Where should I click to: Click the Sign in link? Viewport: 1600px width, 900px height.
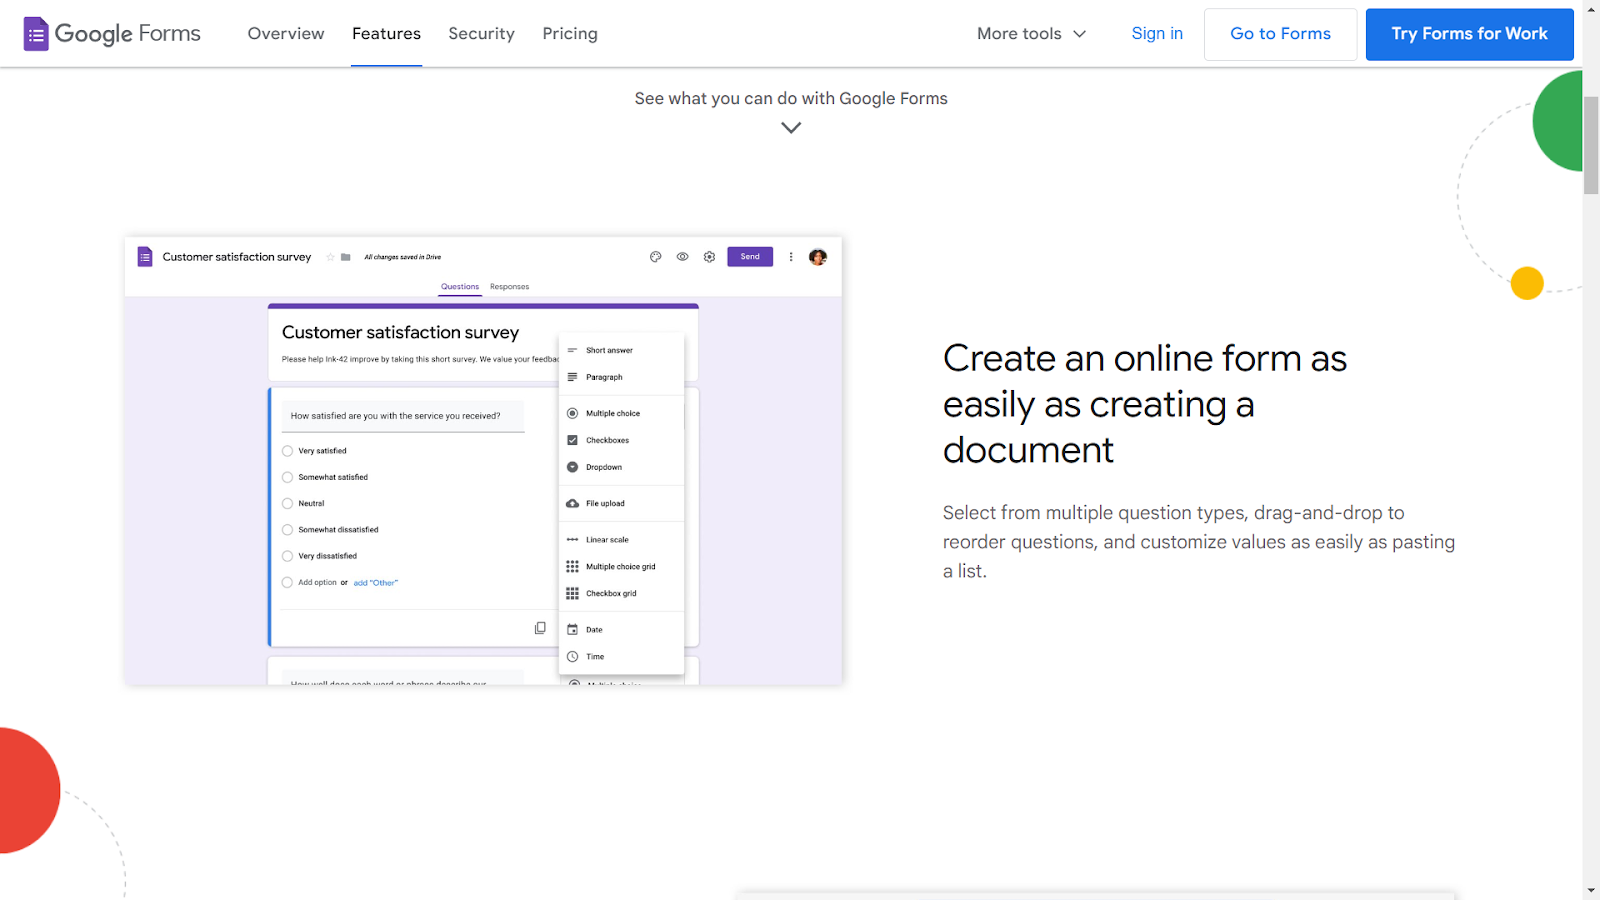[x=1157, y=34]
